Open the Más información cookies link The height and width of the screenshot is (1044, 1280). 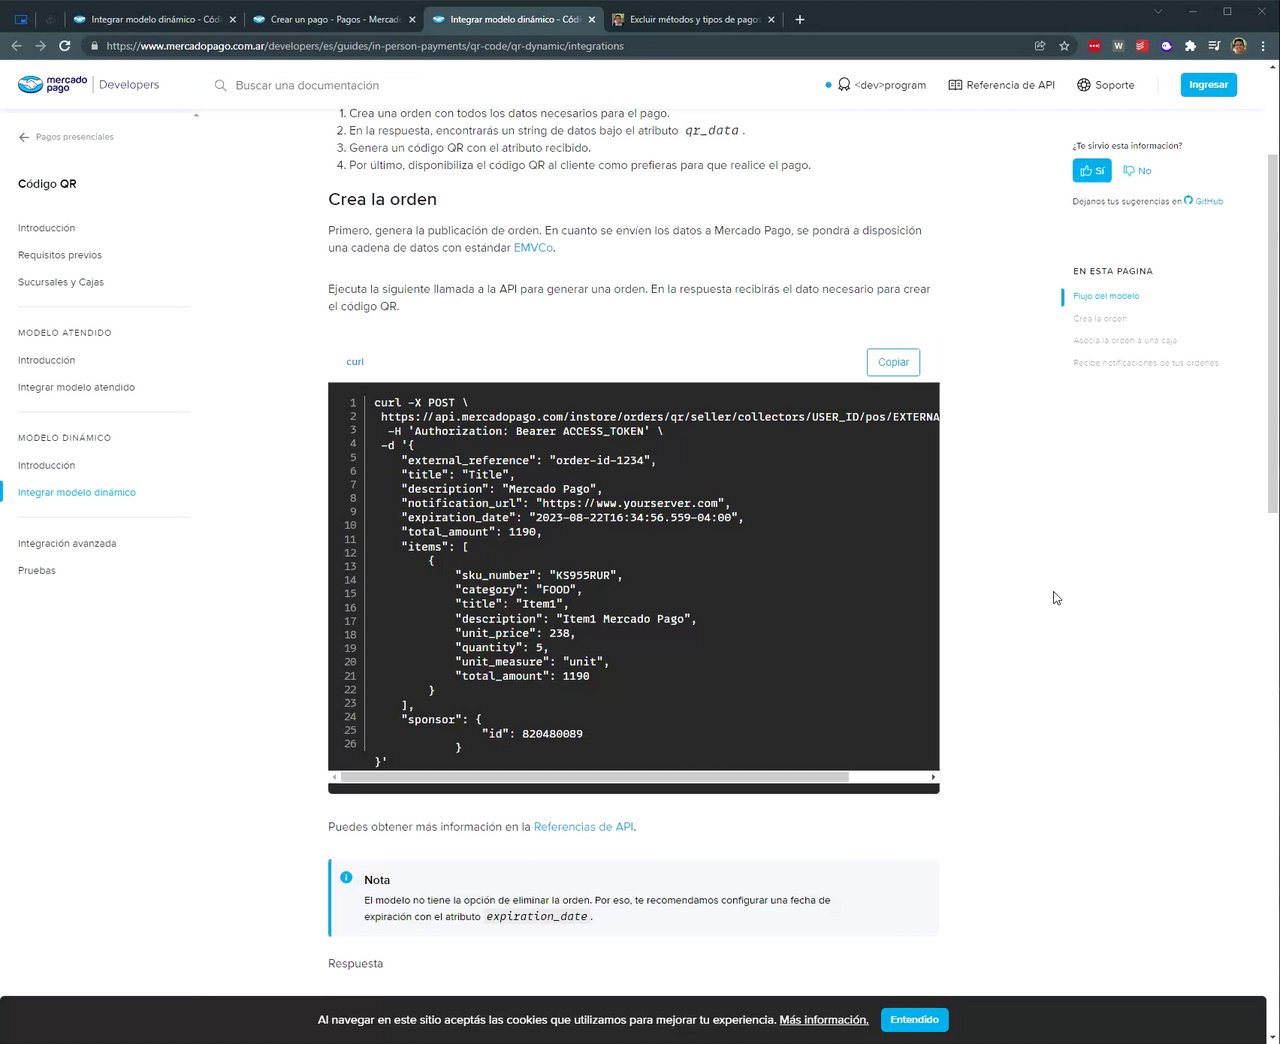[824, 1020]
